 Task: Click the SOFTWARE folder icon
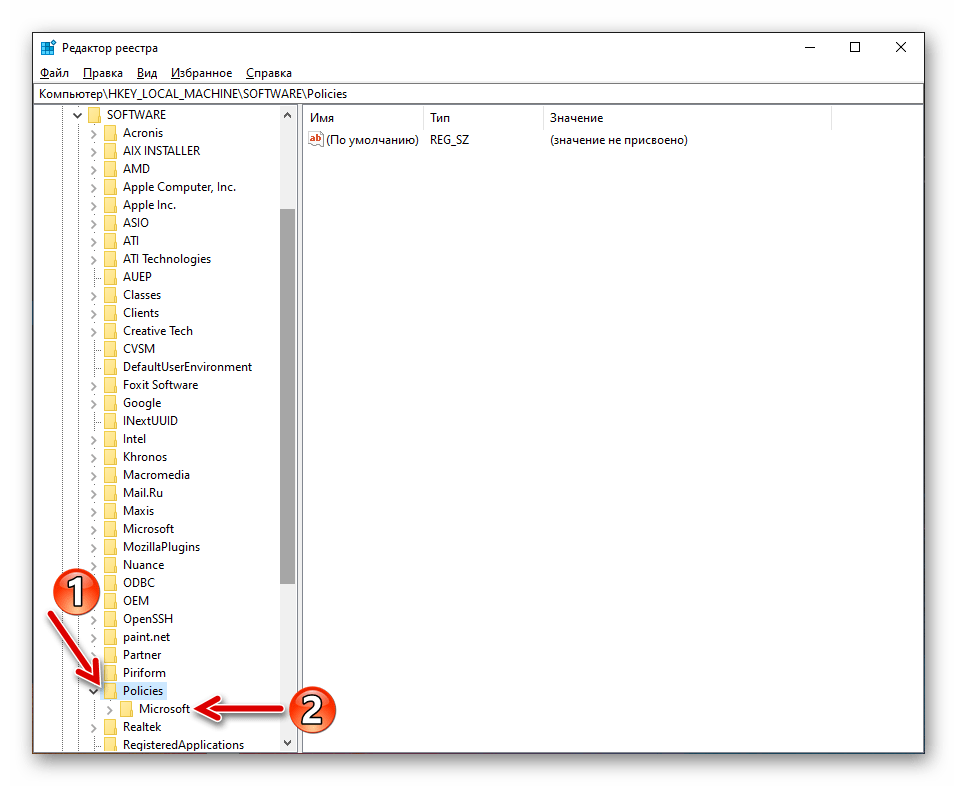95,115
